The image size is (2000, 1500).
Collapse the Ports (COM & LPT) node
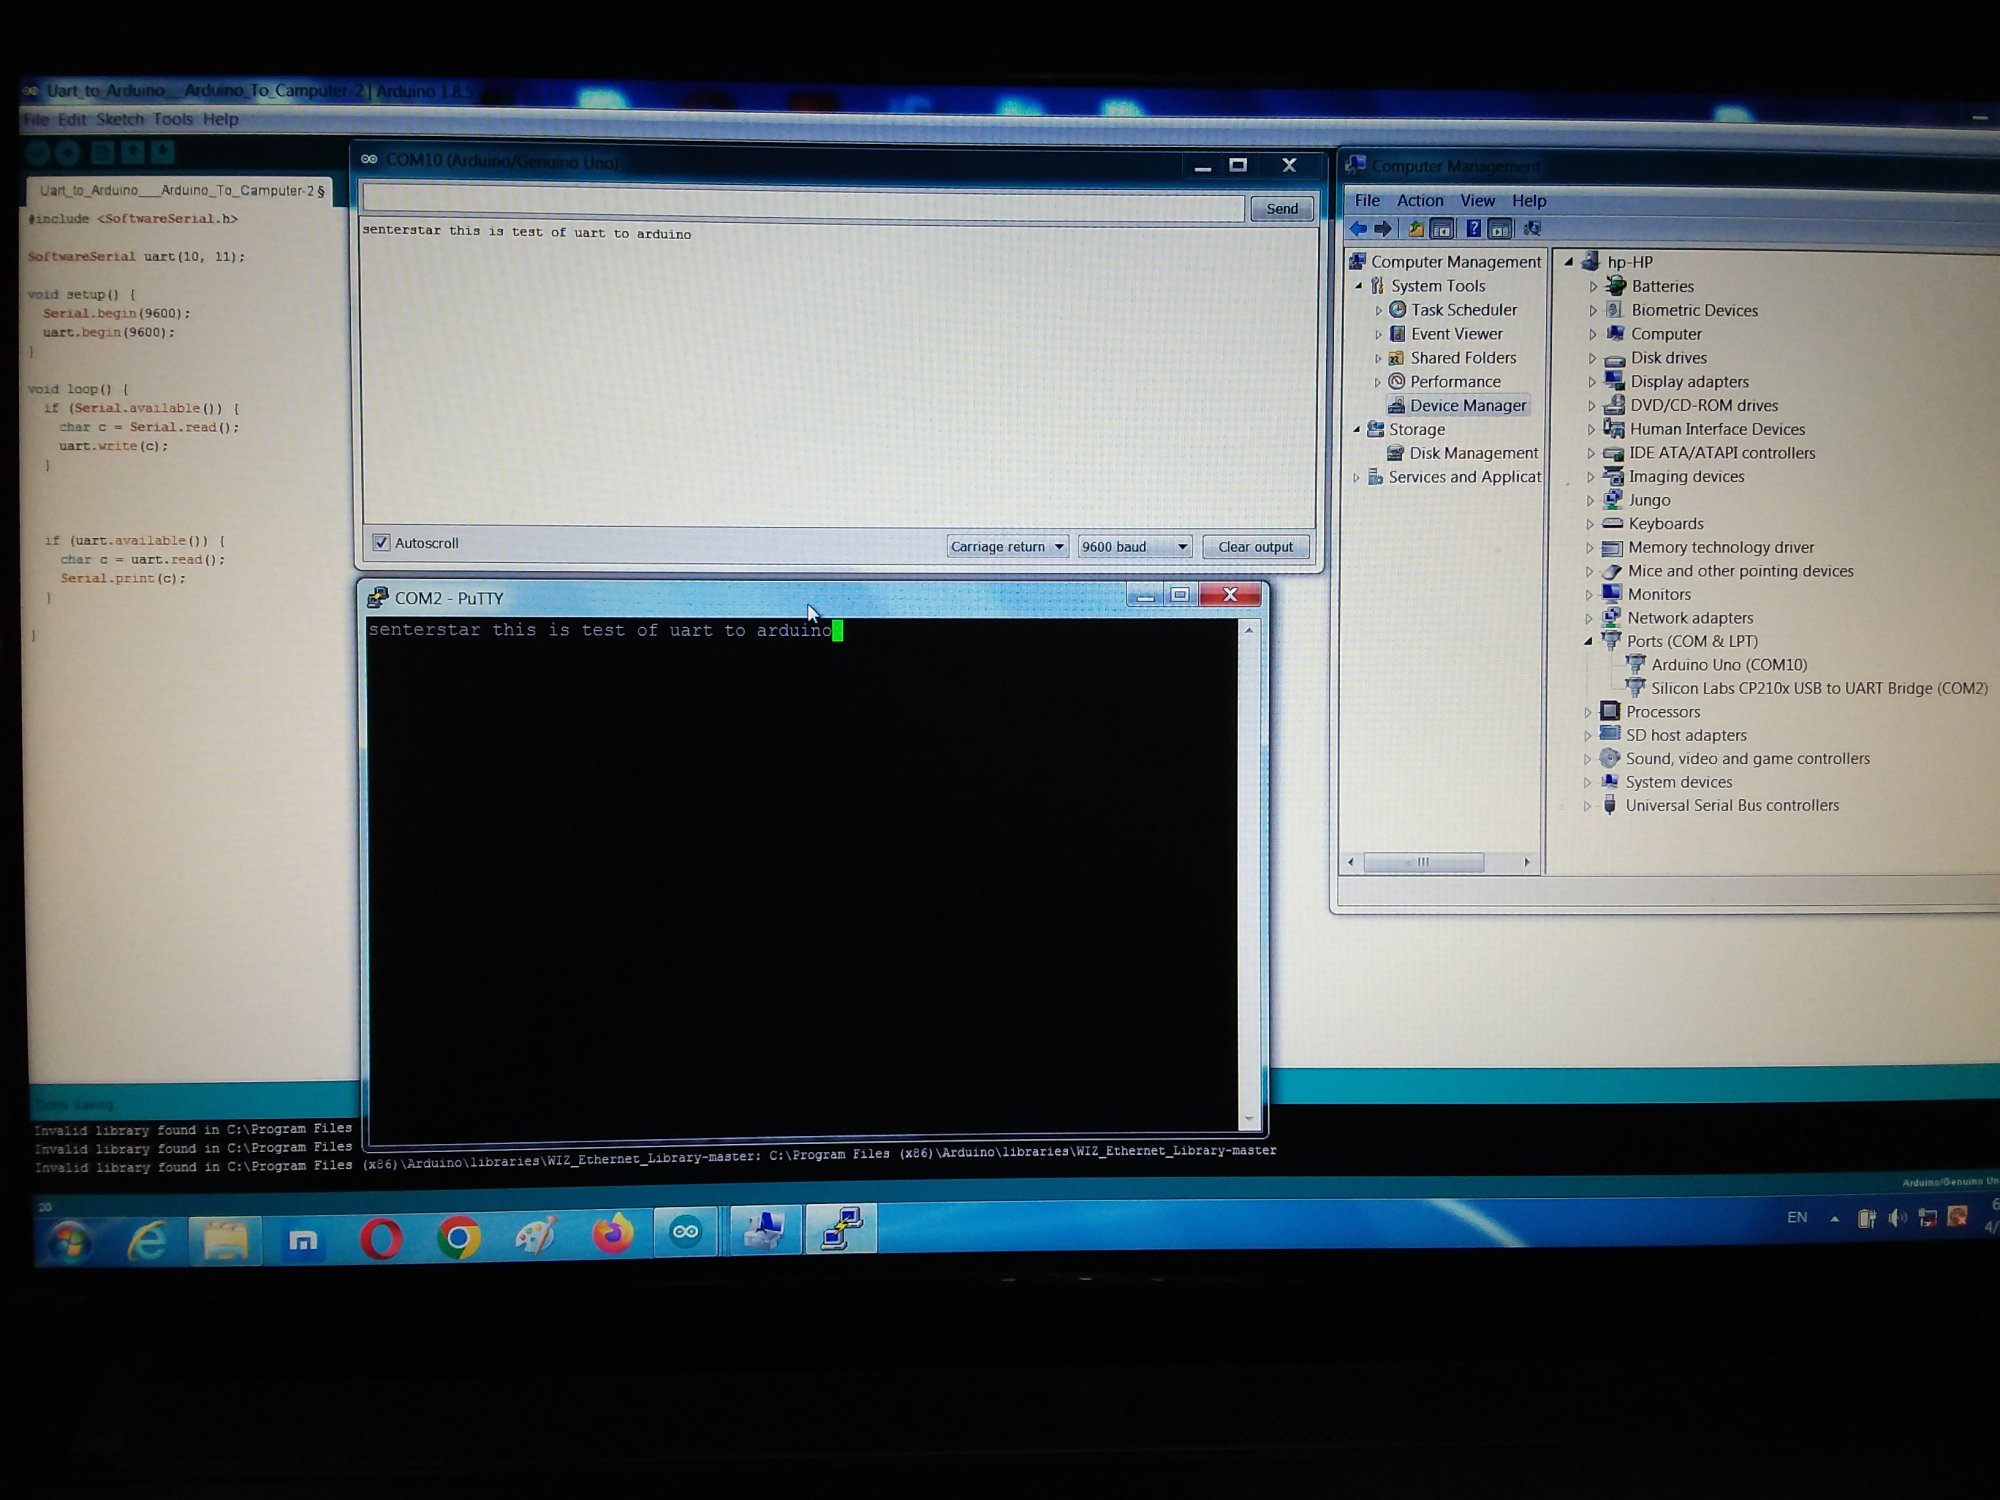pos(1588,641)
